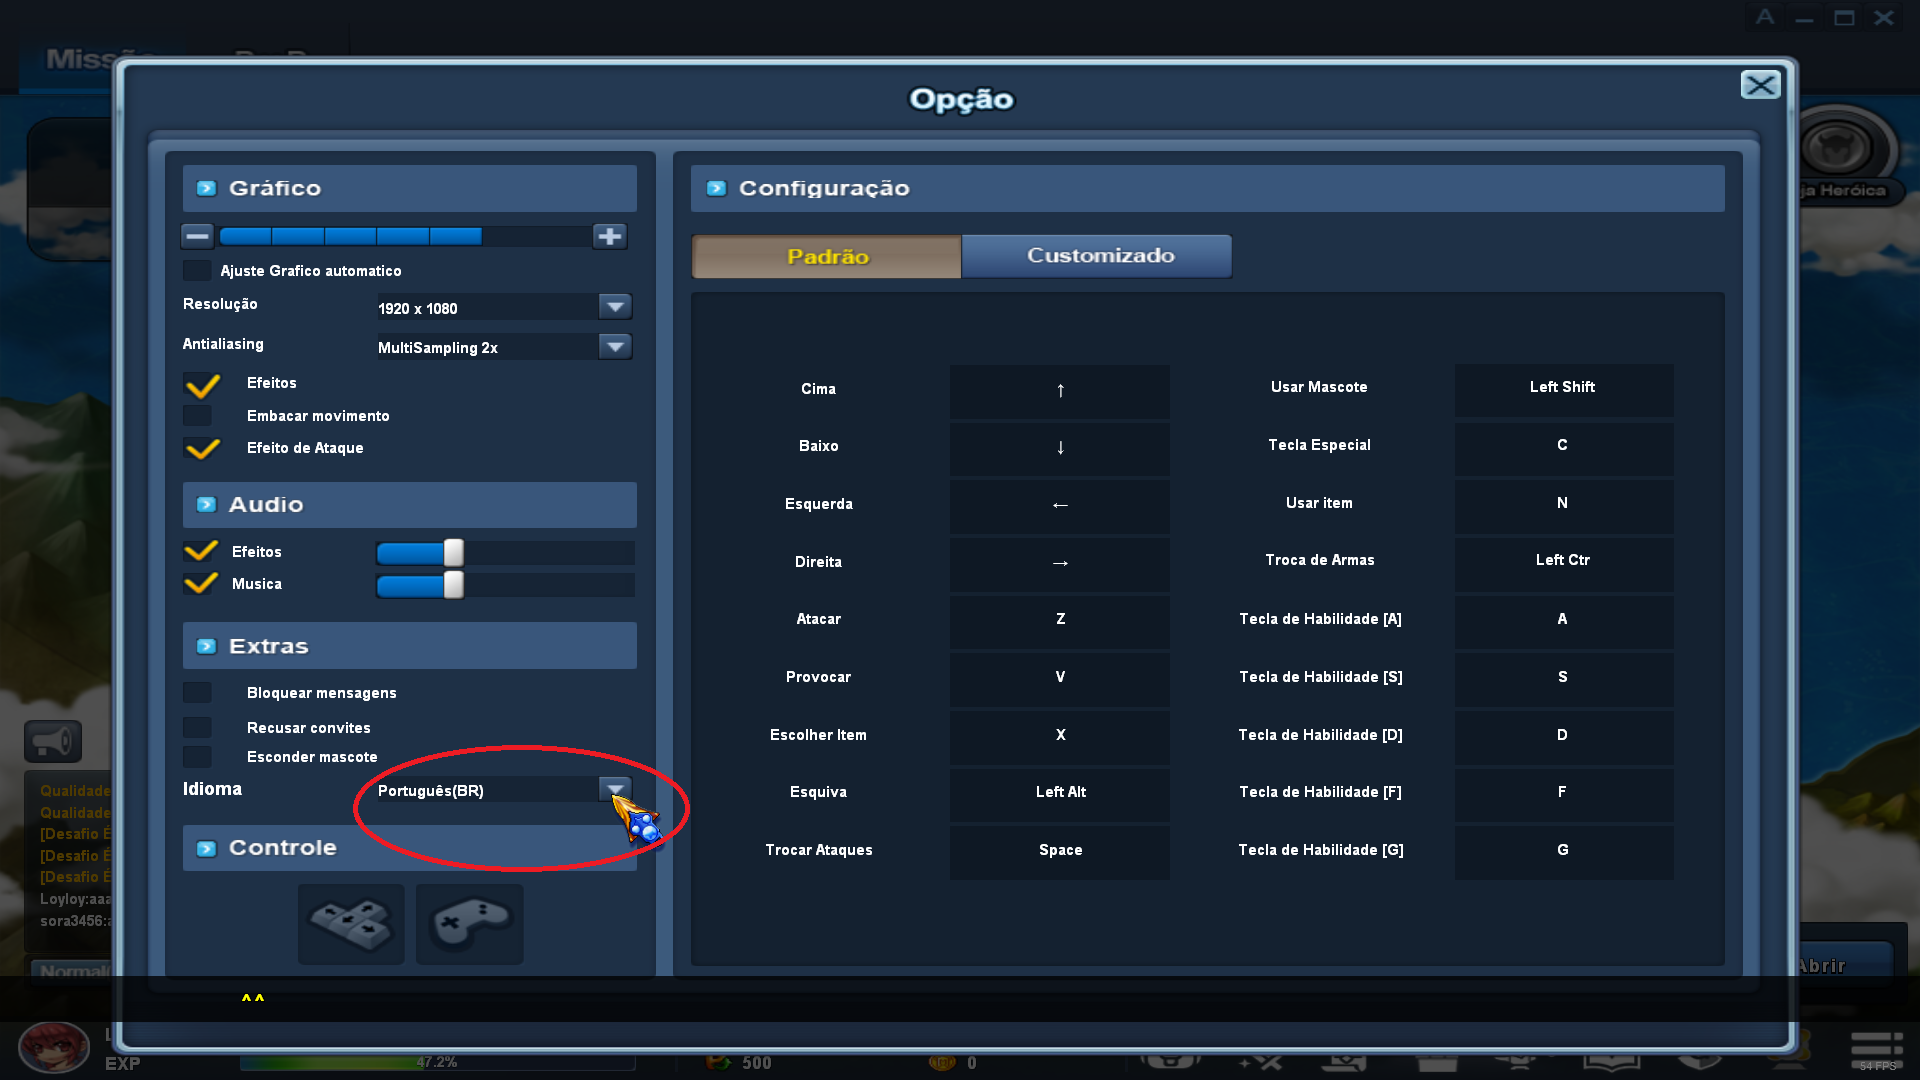
Task: Click the character portrait avatar
Action: 53,1048
